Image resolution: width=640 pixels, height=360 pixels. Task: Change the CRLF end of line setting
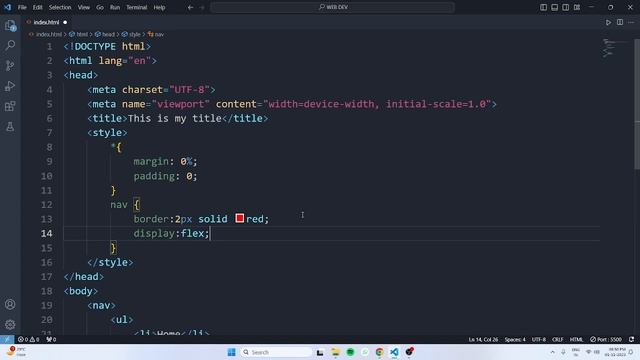[558, 339]
